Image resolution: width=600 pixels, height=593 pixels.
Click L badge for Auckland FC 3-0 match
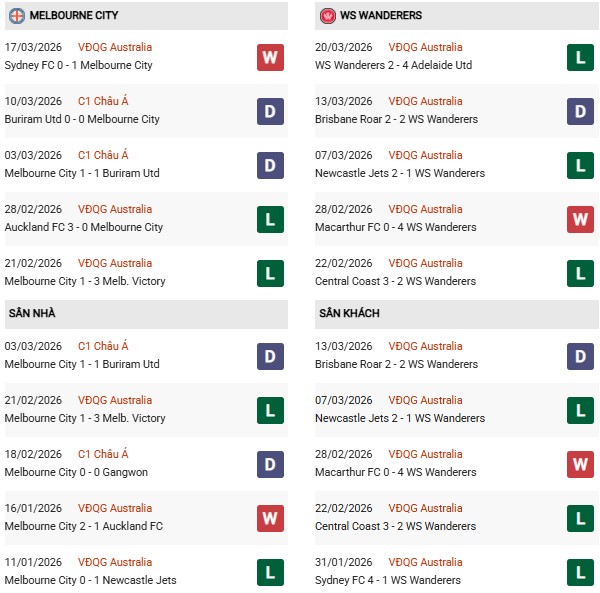coord(270,219)
